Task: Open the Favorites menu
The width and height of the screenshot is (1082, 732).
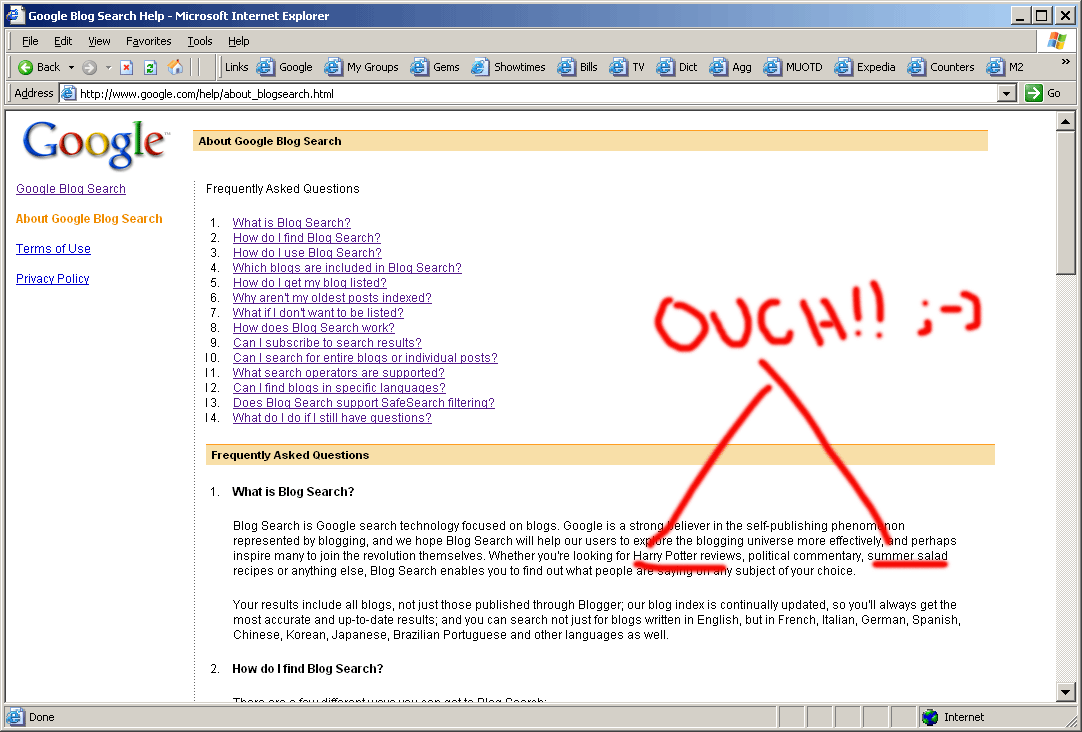Action: (x=148, y=41)
